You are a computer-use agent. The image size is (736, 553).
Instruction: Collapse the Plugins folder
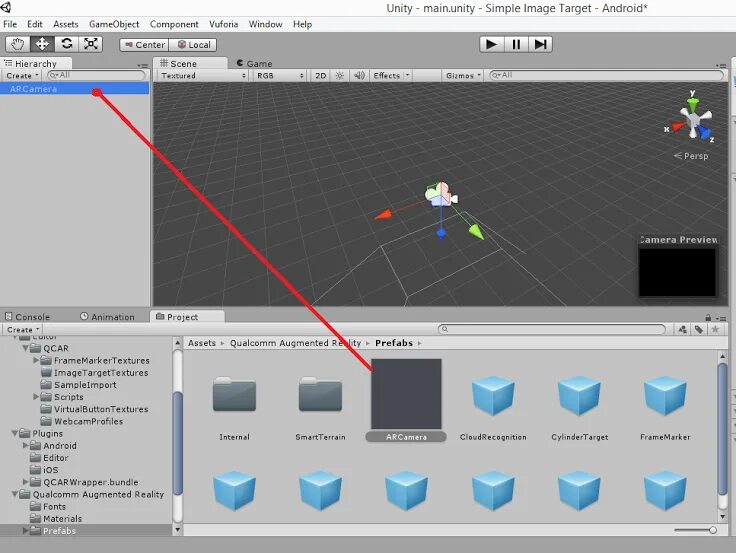[x=15, y=433]
